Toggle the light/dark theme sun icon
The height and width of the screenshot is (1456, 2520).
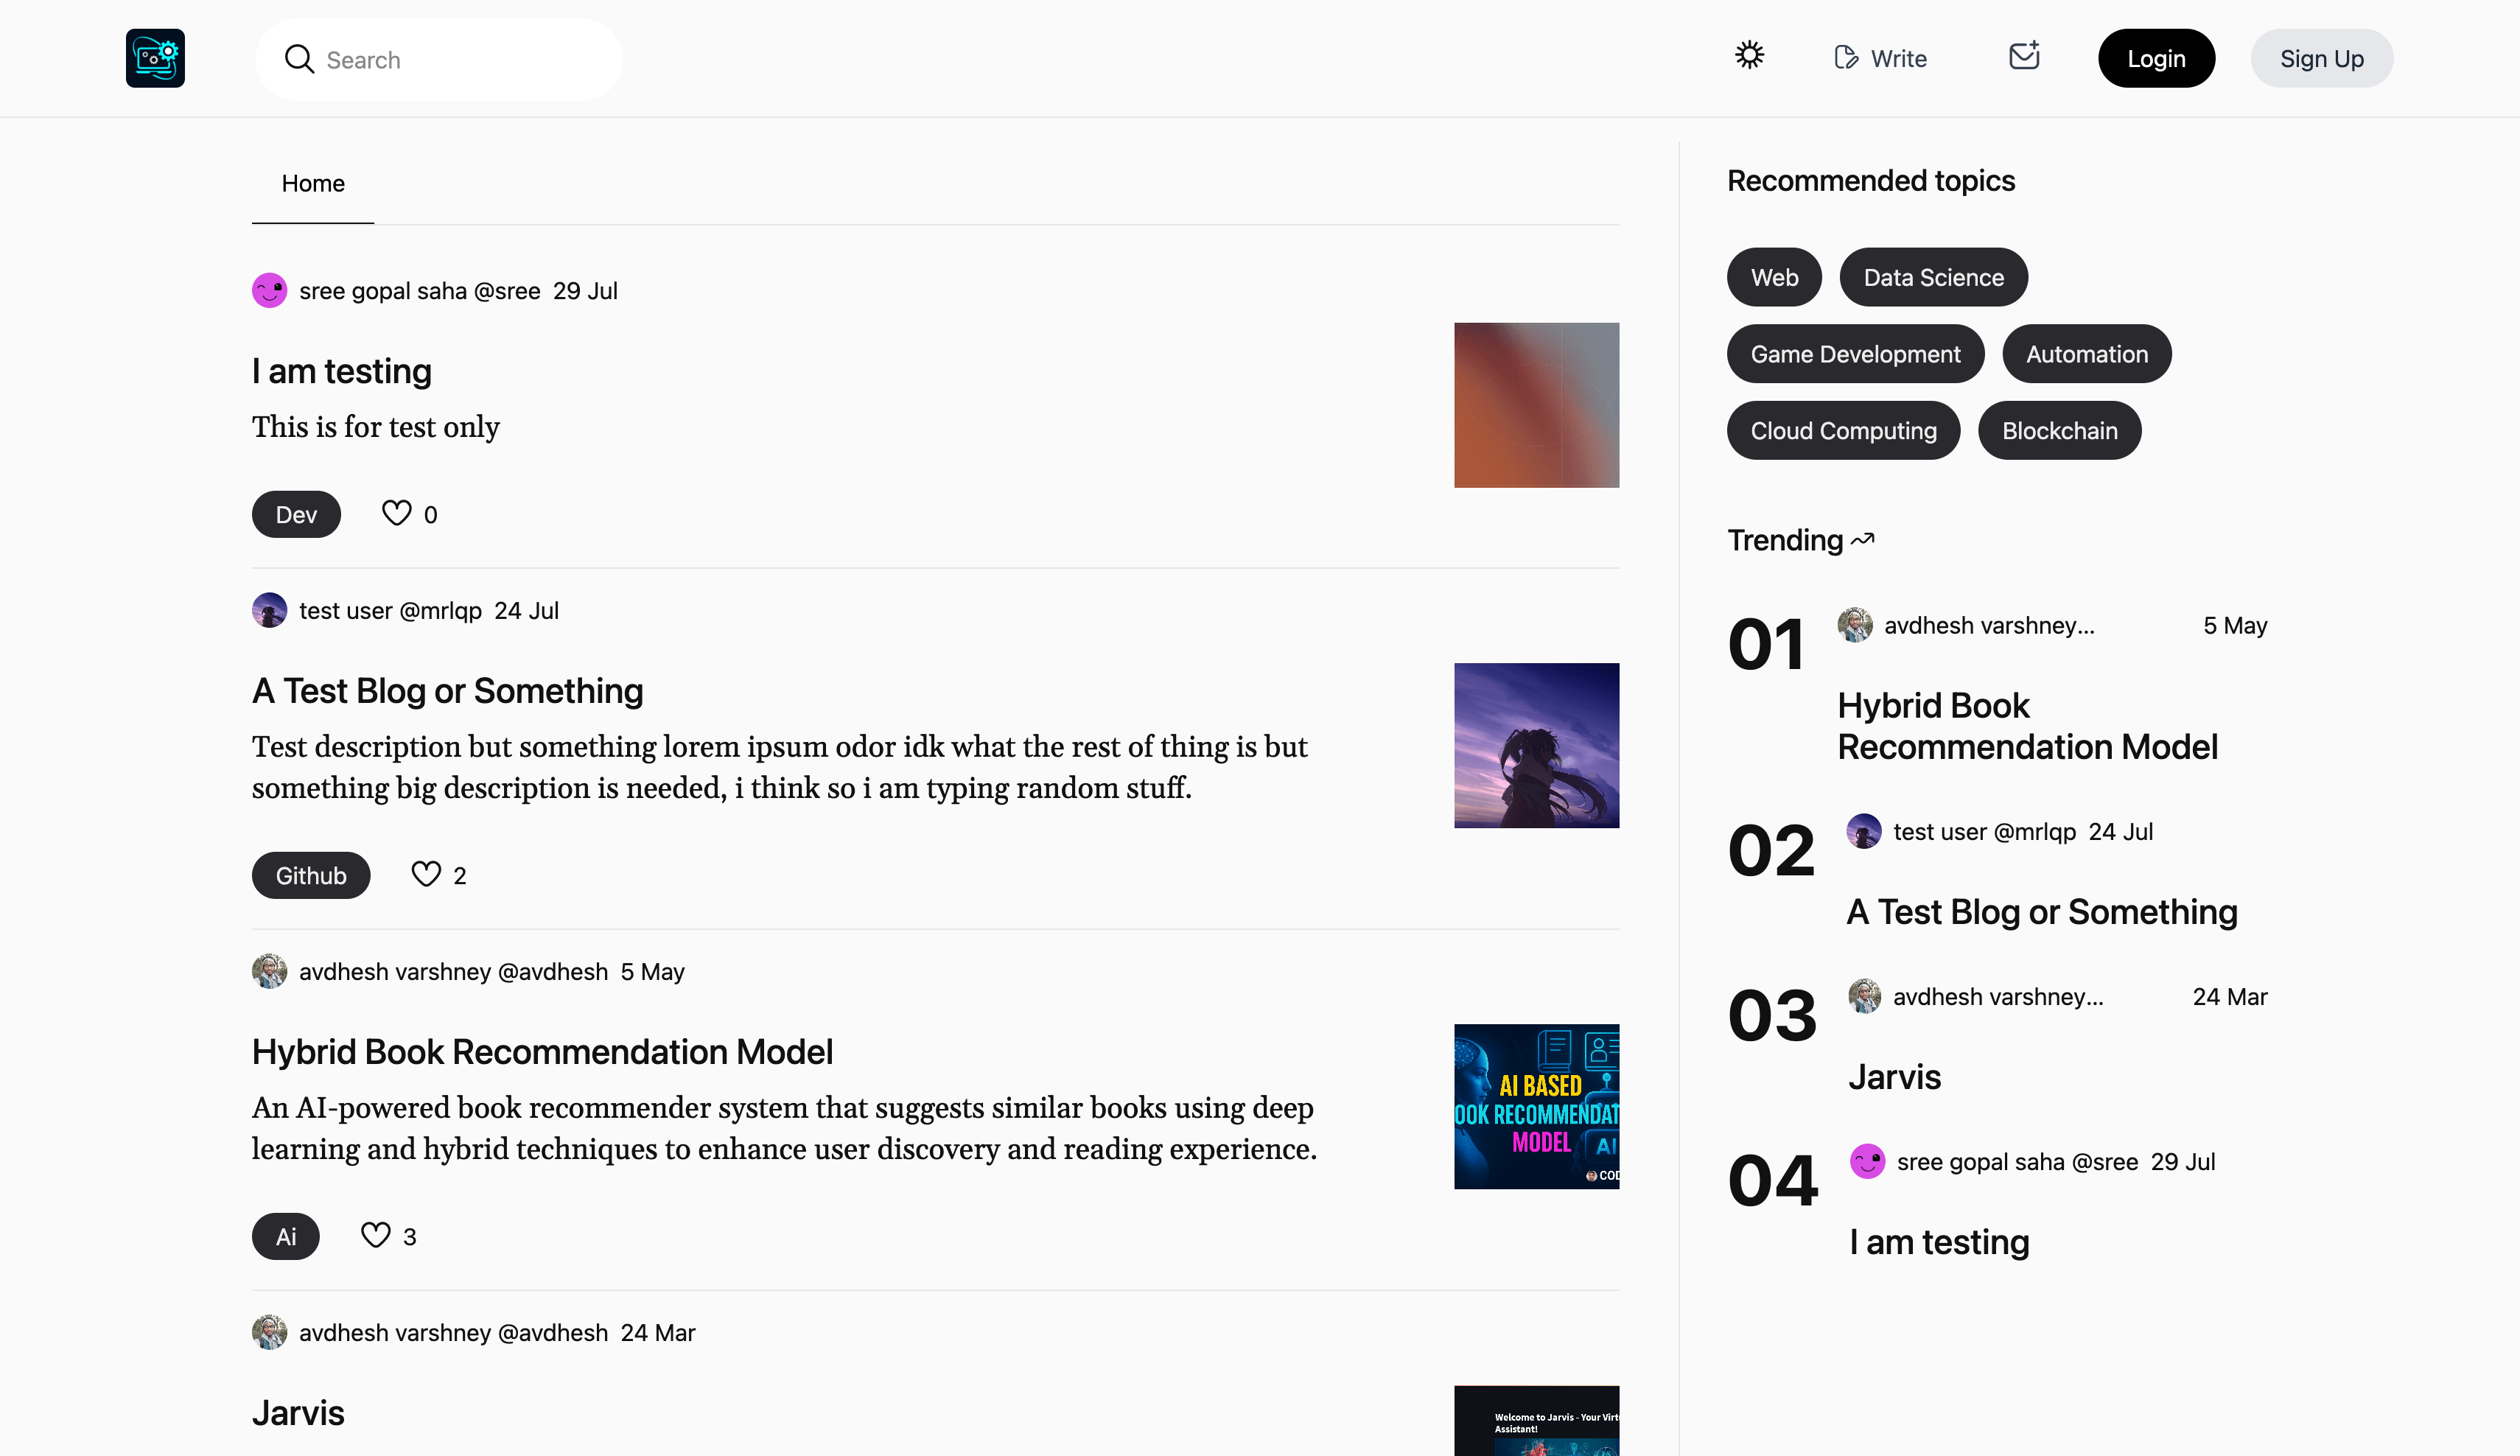(1749, 55)
